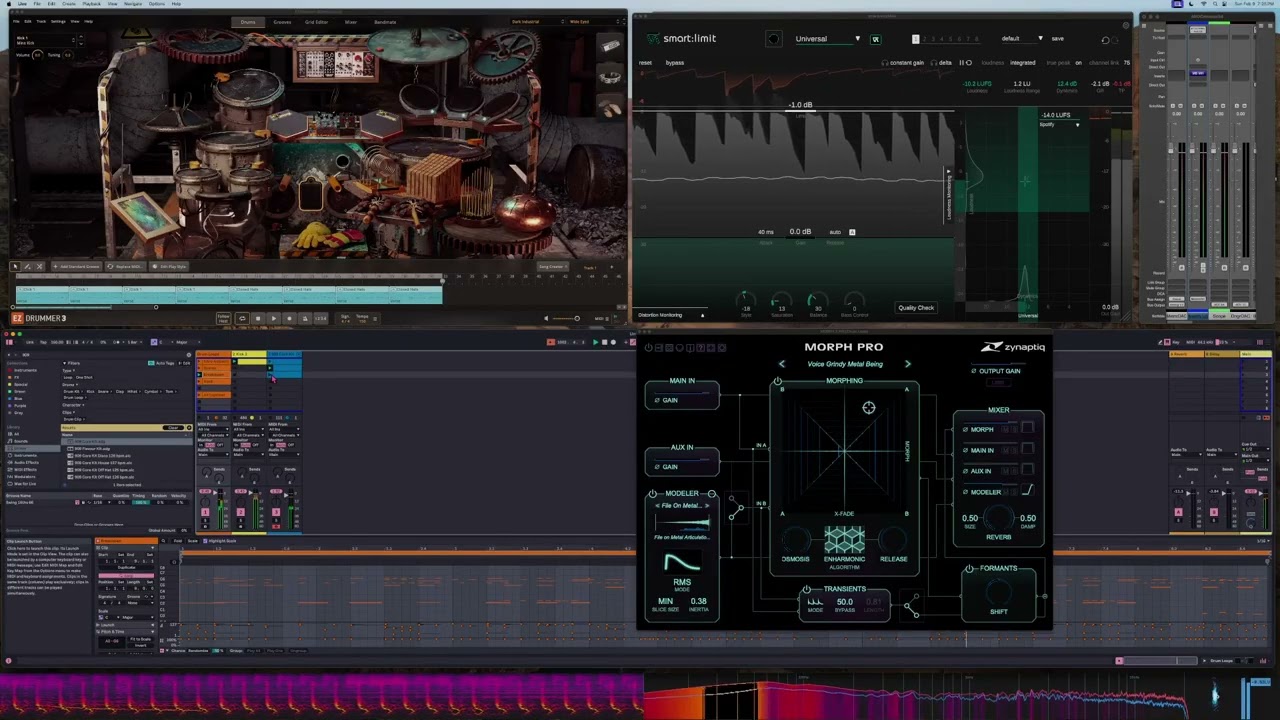Viewport: 1280px width, 720px height.
Task: Go to next Morph Pro preset
Action: point(907,364)
